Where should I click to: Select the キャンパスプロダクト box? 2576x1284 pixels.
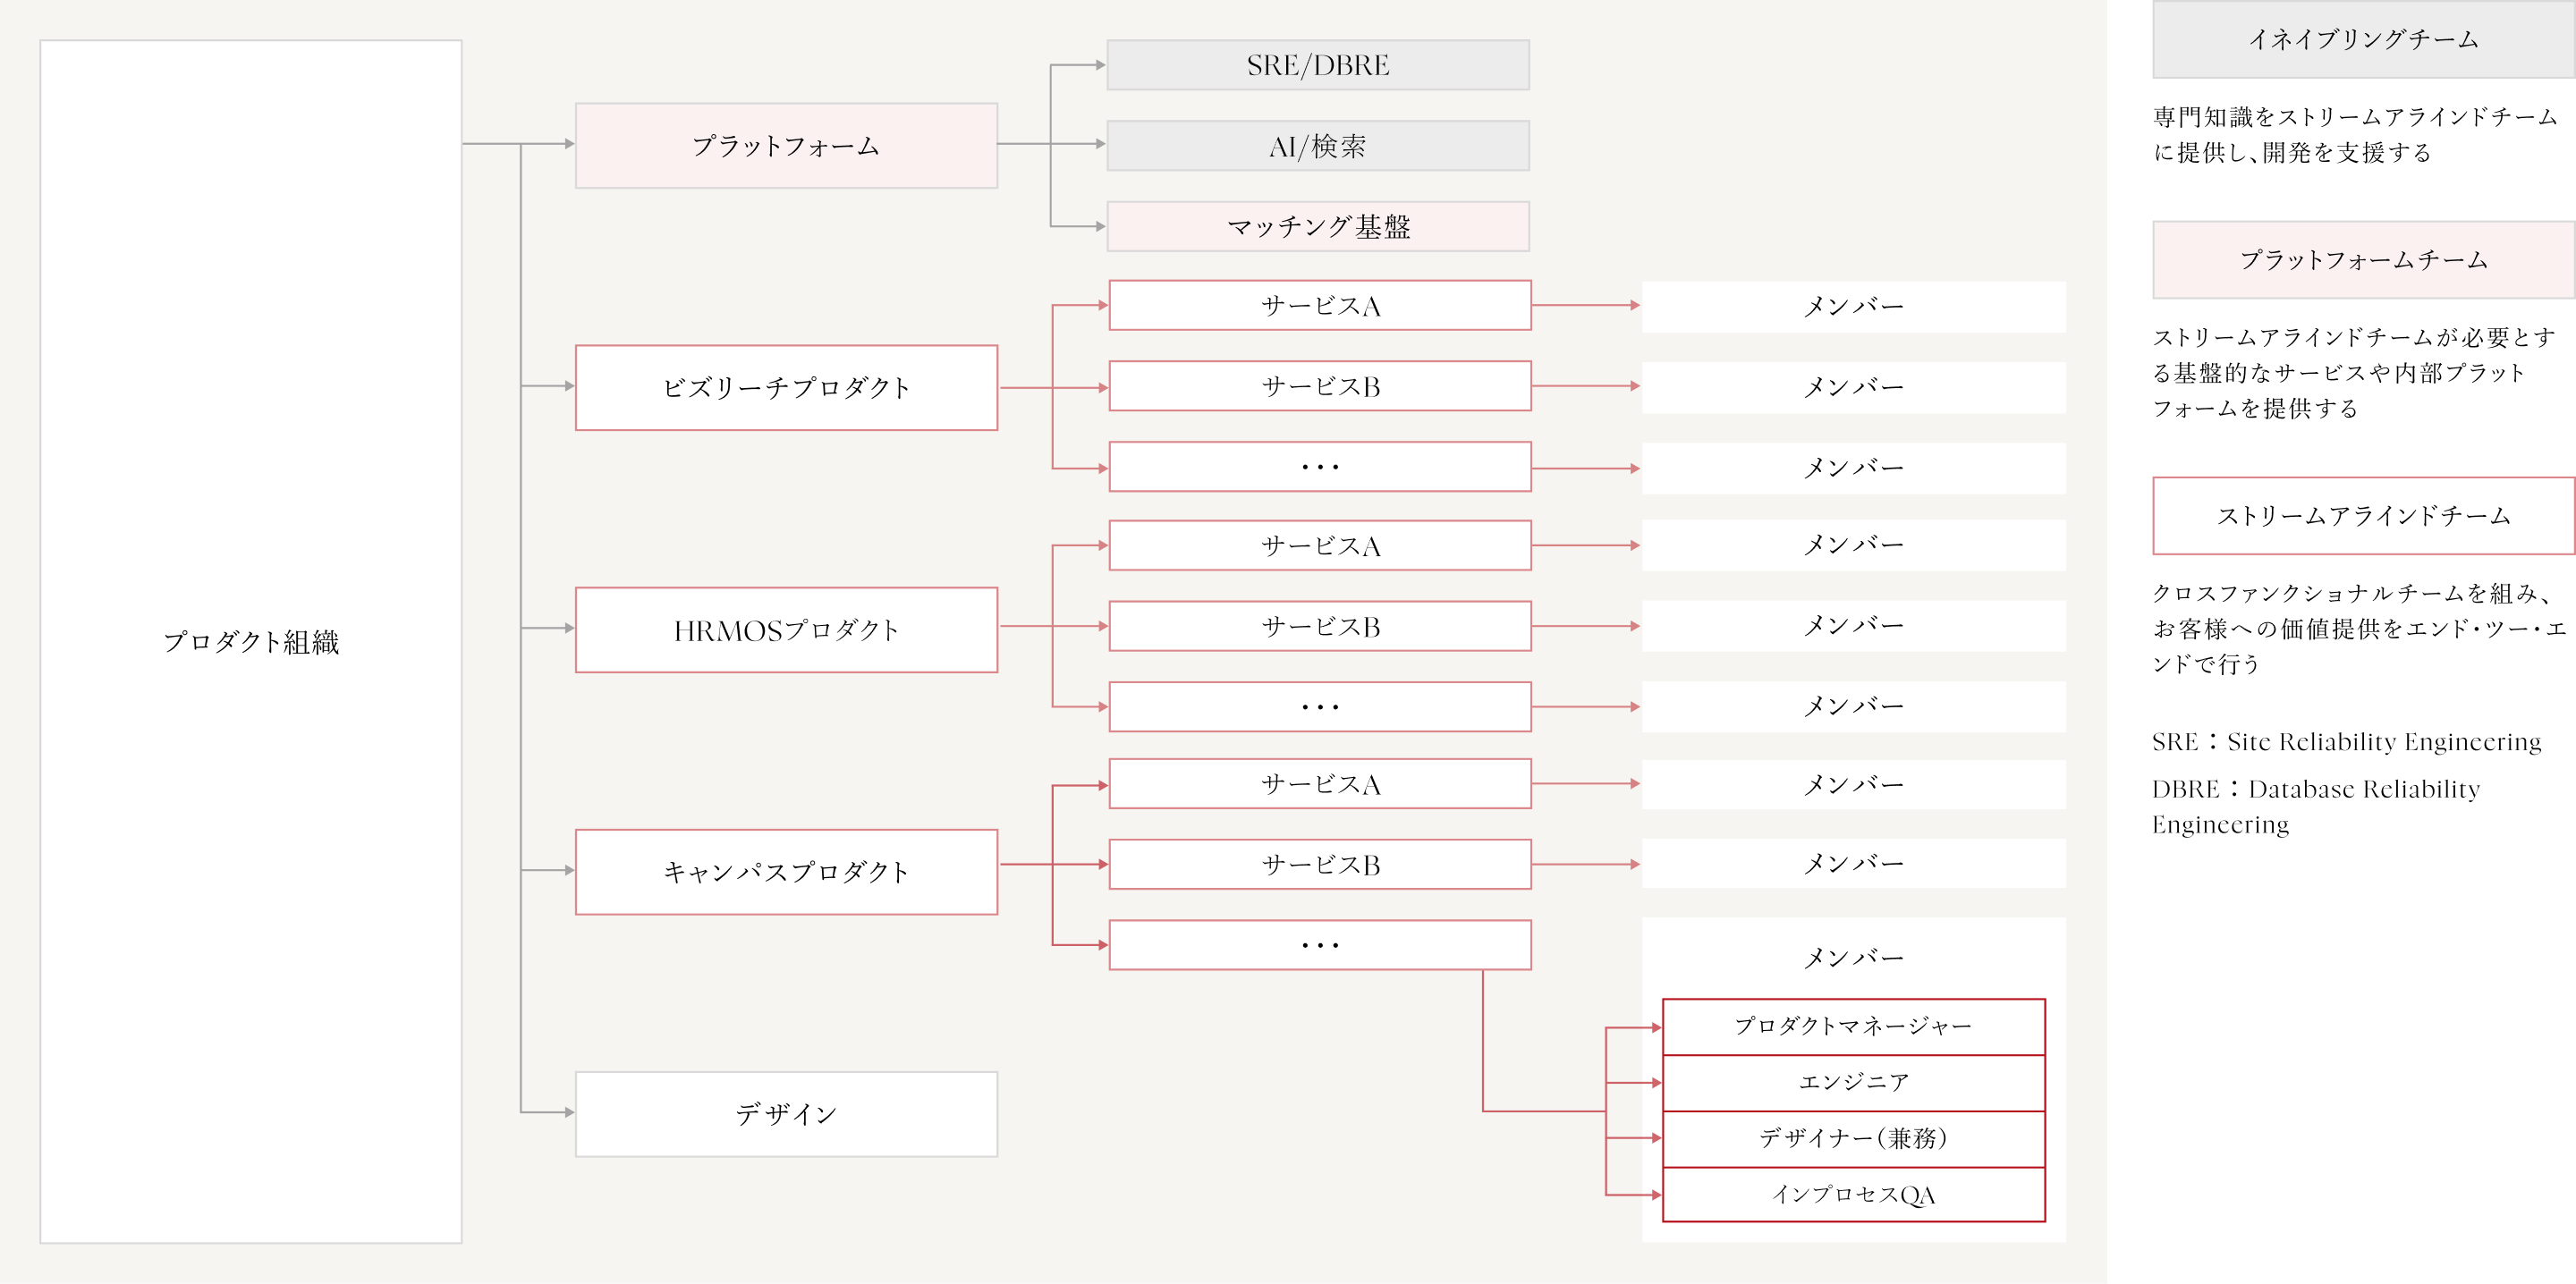click(786, 872)
